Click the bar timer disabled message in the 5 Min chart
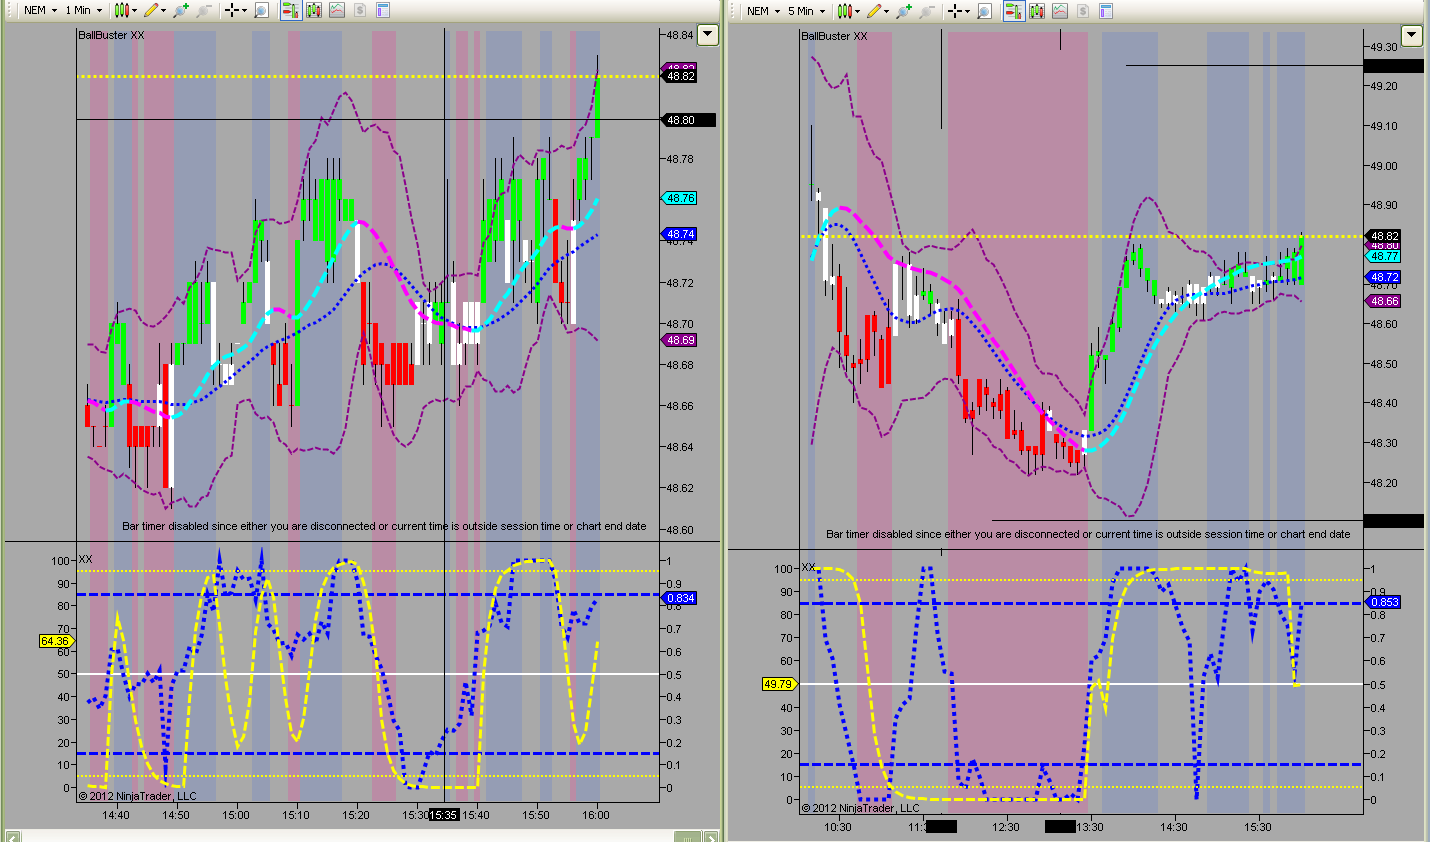 point(1088,534)
